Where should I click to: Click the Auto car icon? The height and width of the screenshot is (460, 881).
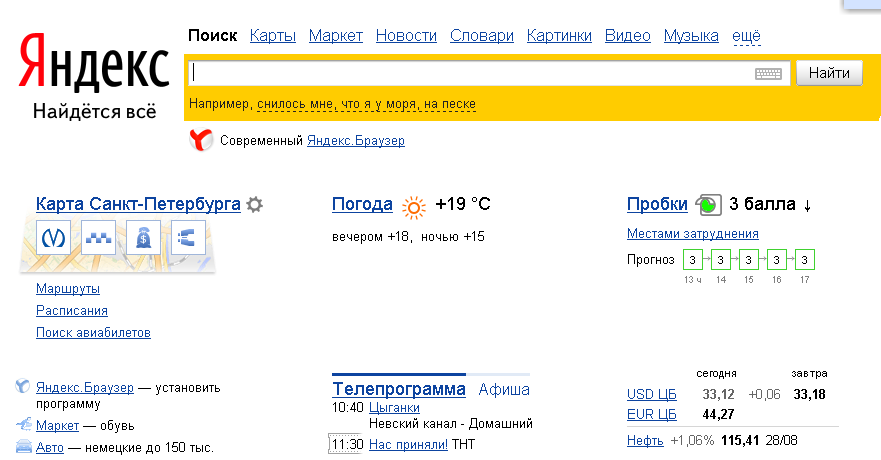(24, 447)
